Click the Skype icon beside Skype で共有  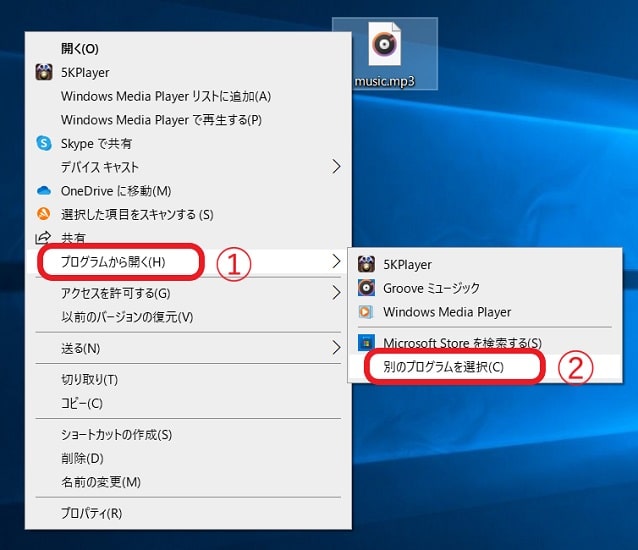pos(44,143)
